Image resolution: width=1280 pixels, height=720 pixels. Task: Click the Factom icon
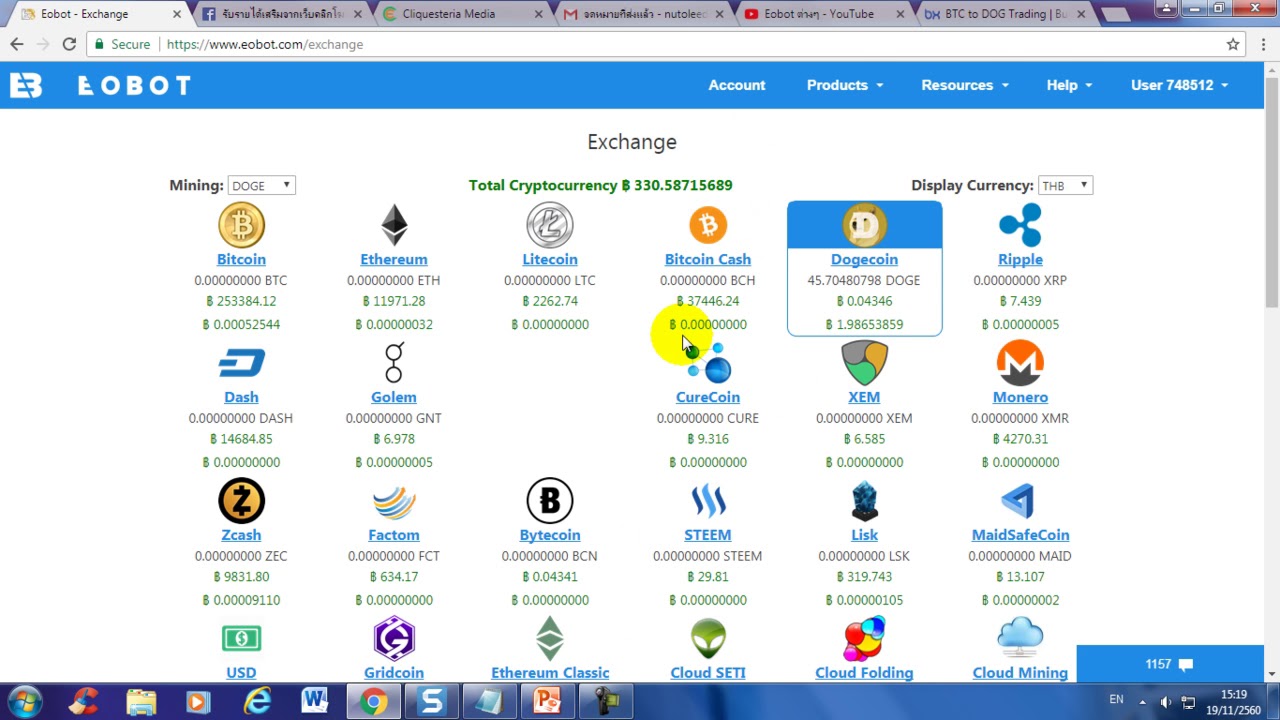[x=394, y=501]
